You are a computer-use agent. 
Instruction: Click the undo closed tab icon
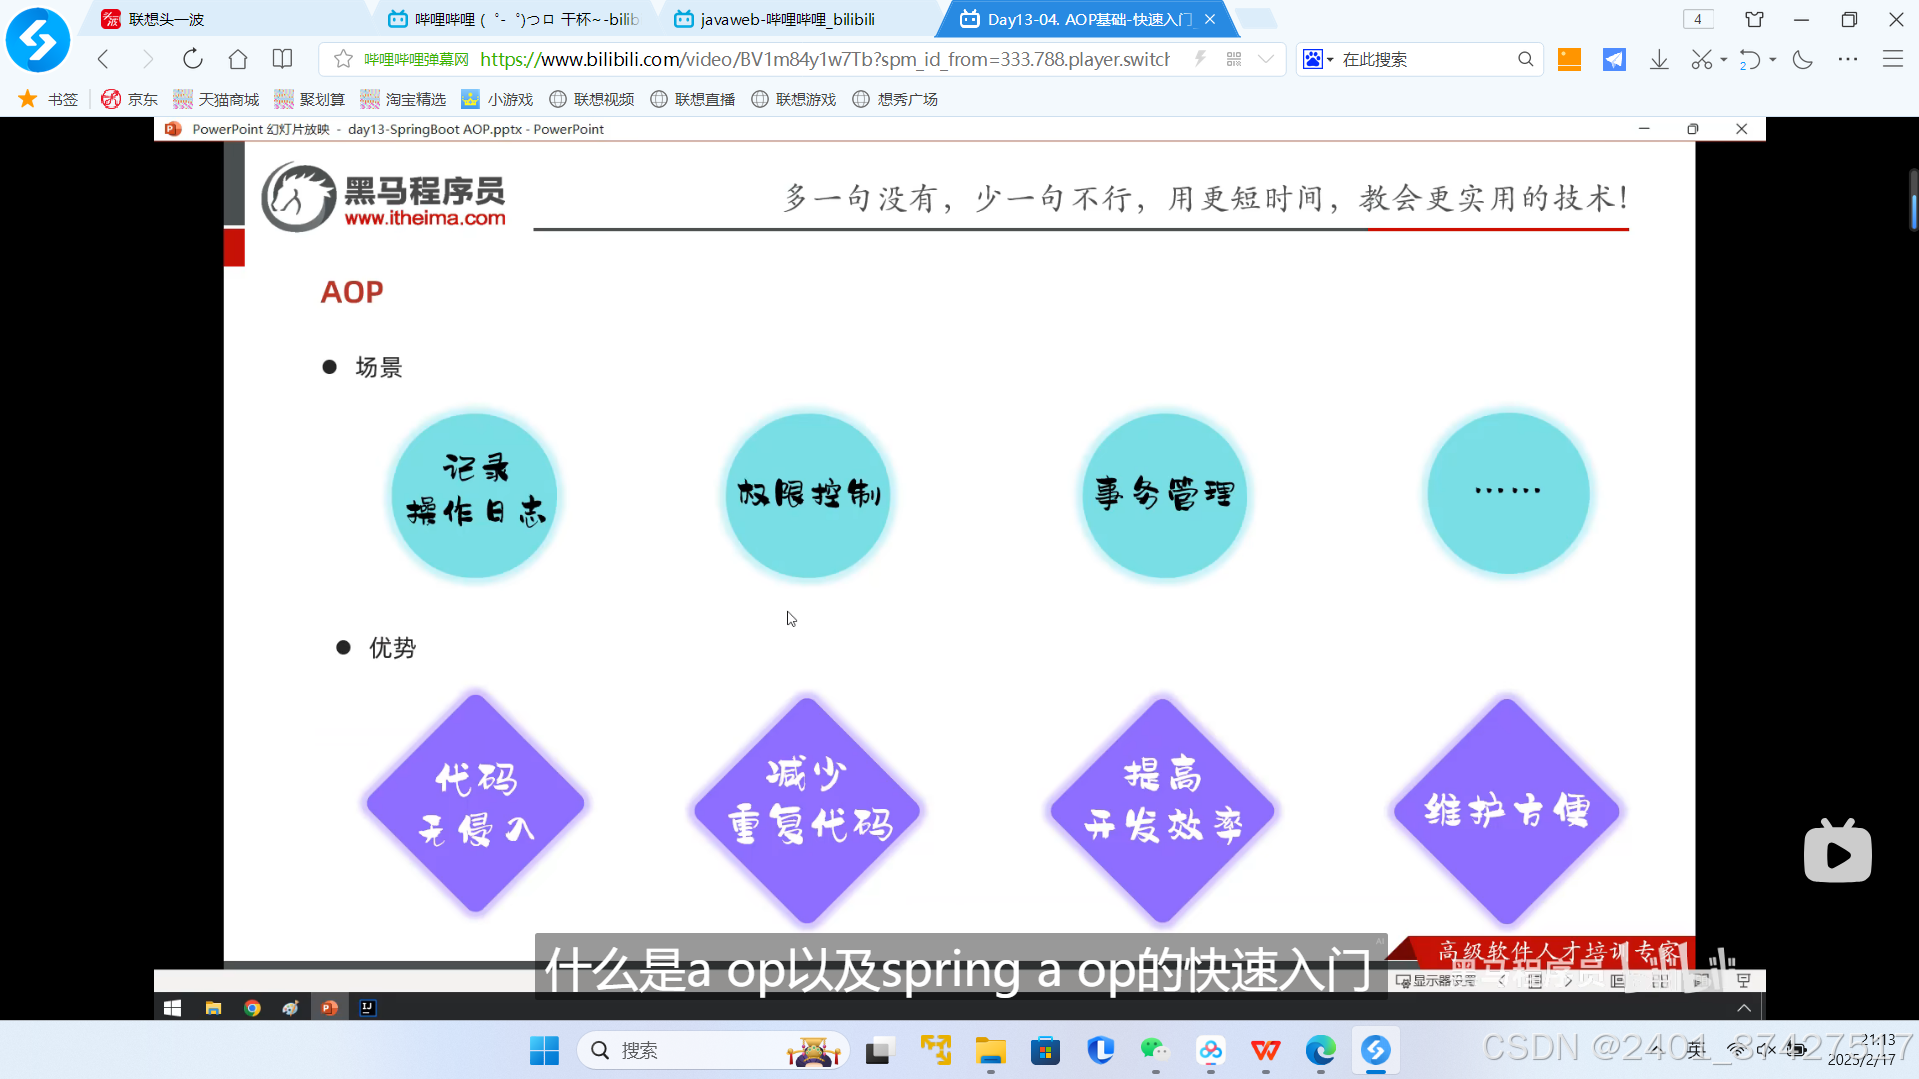point(1749,59)
